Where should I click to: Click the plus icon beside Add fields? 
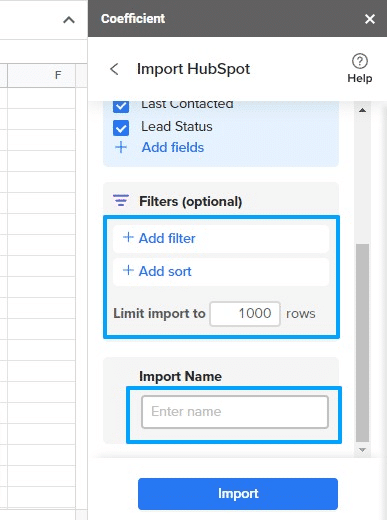[121, 147]
